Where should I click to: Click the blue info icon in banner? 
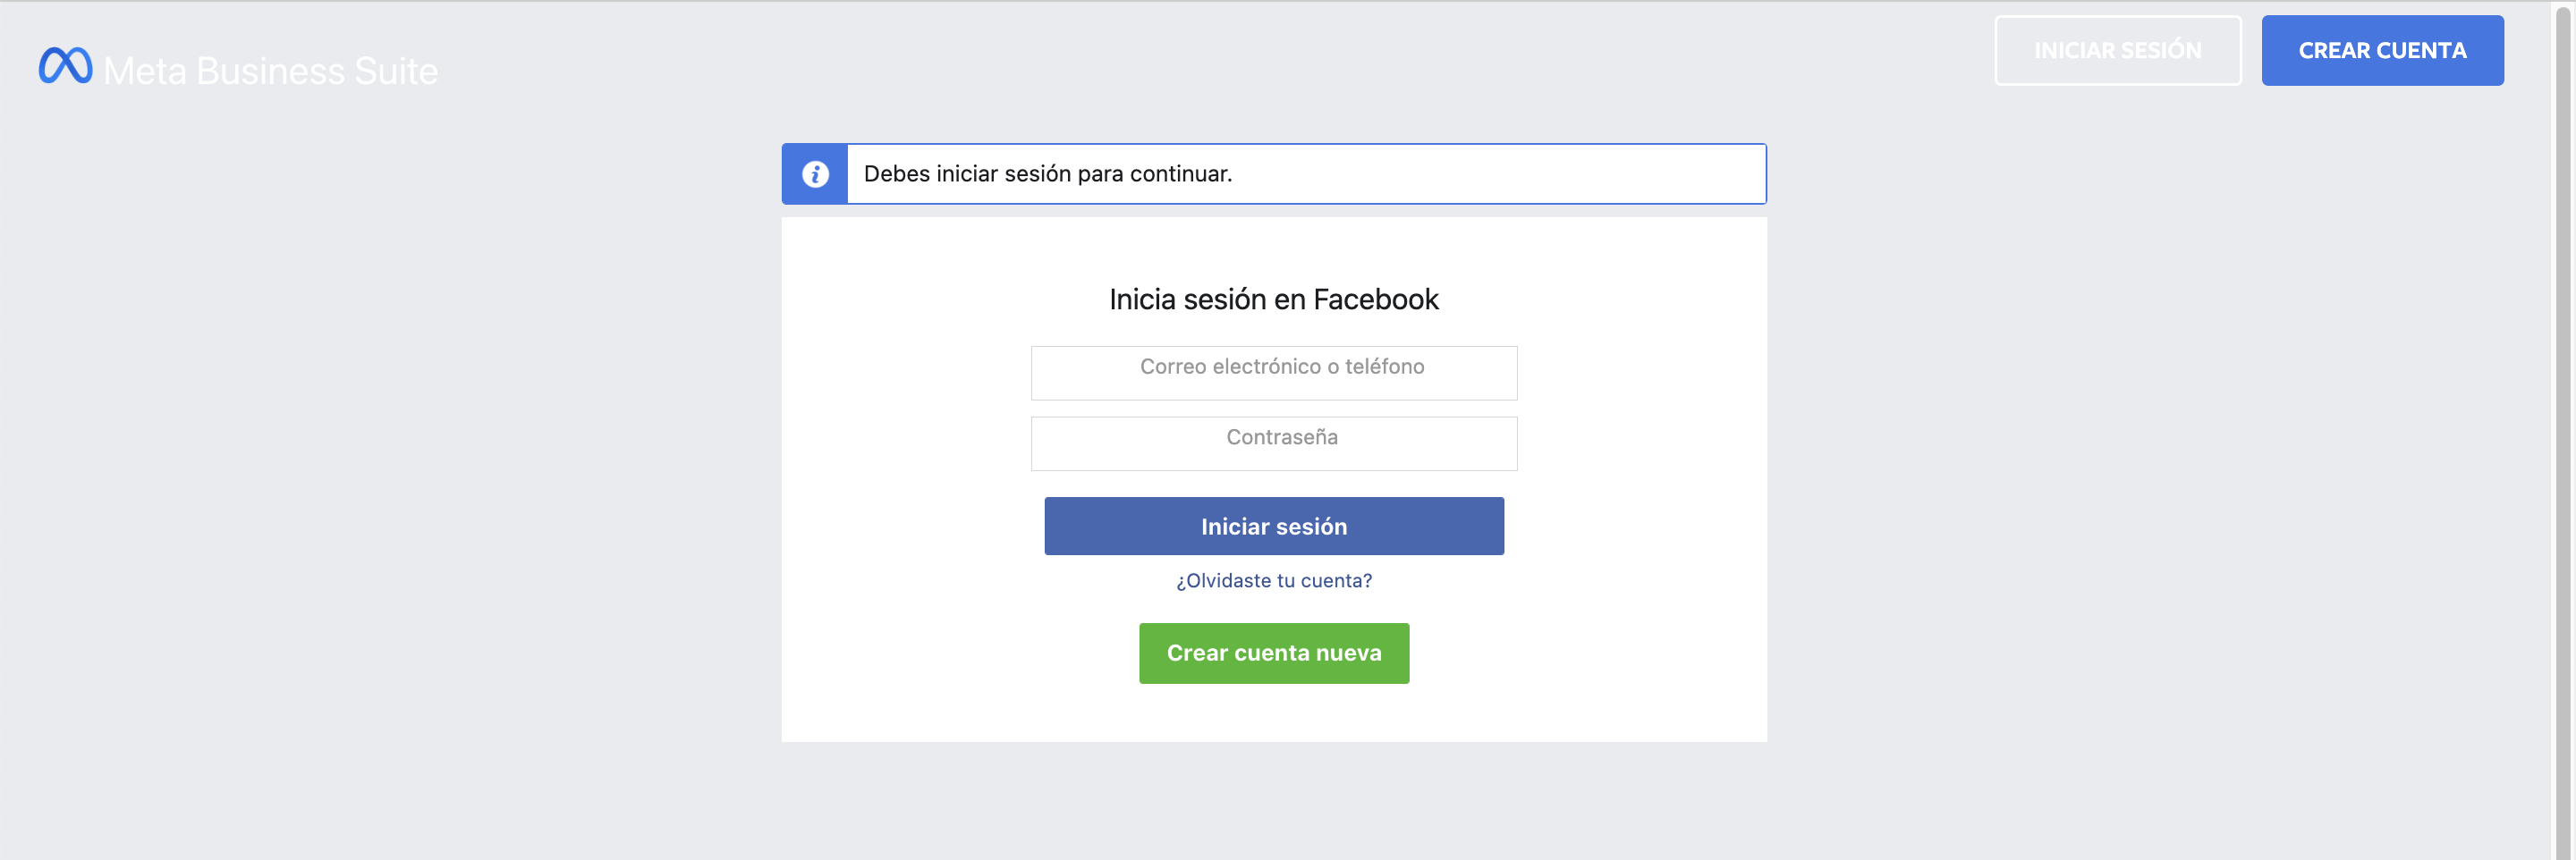coord(815,174)
